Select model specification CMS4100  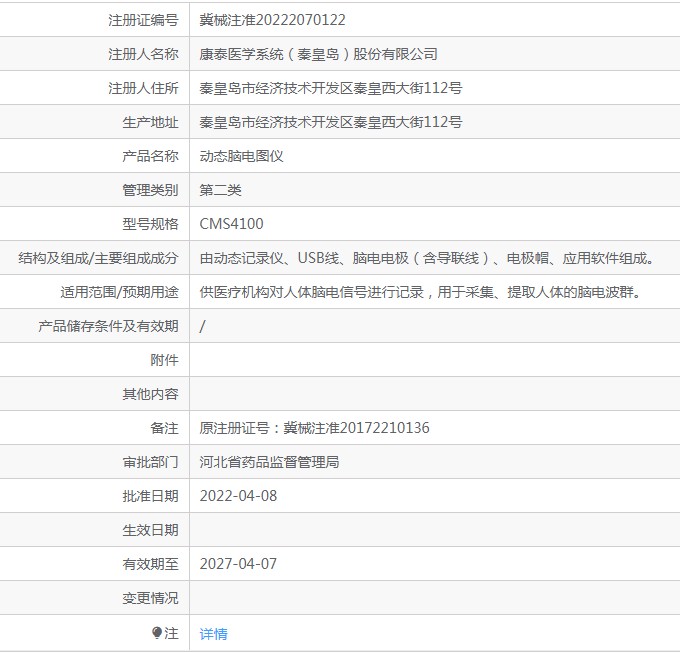pos(231,224)
